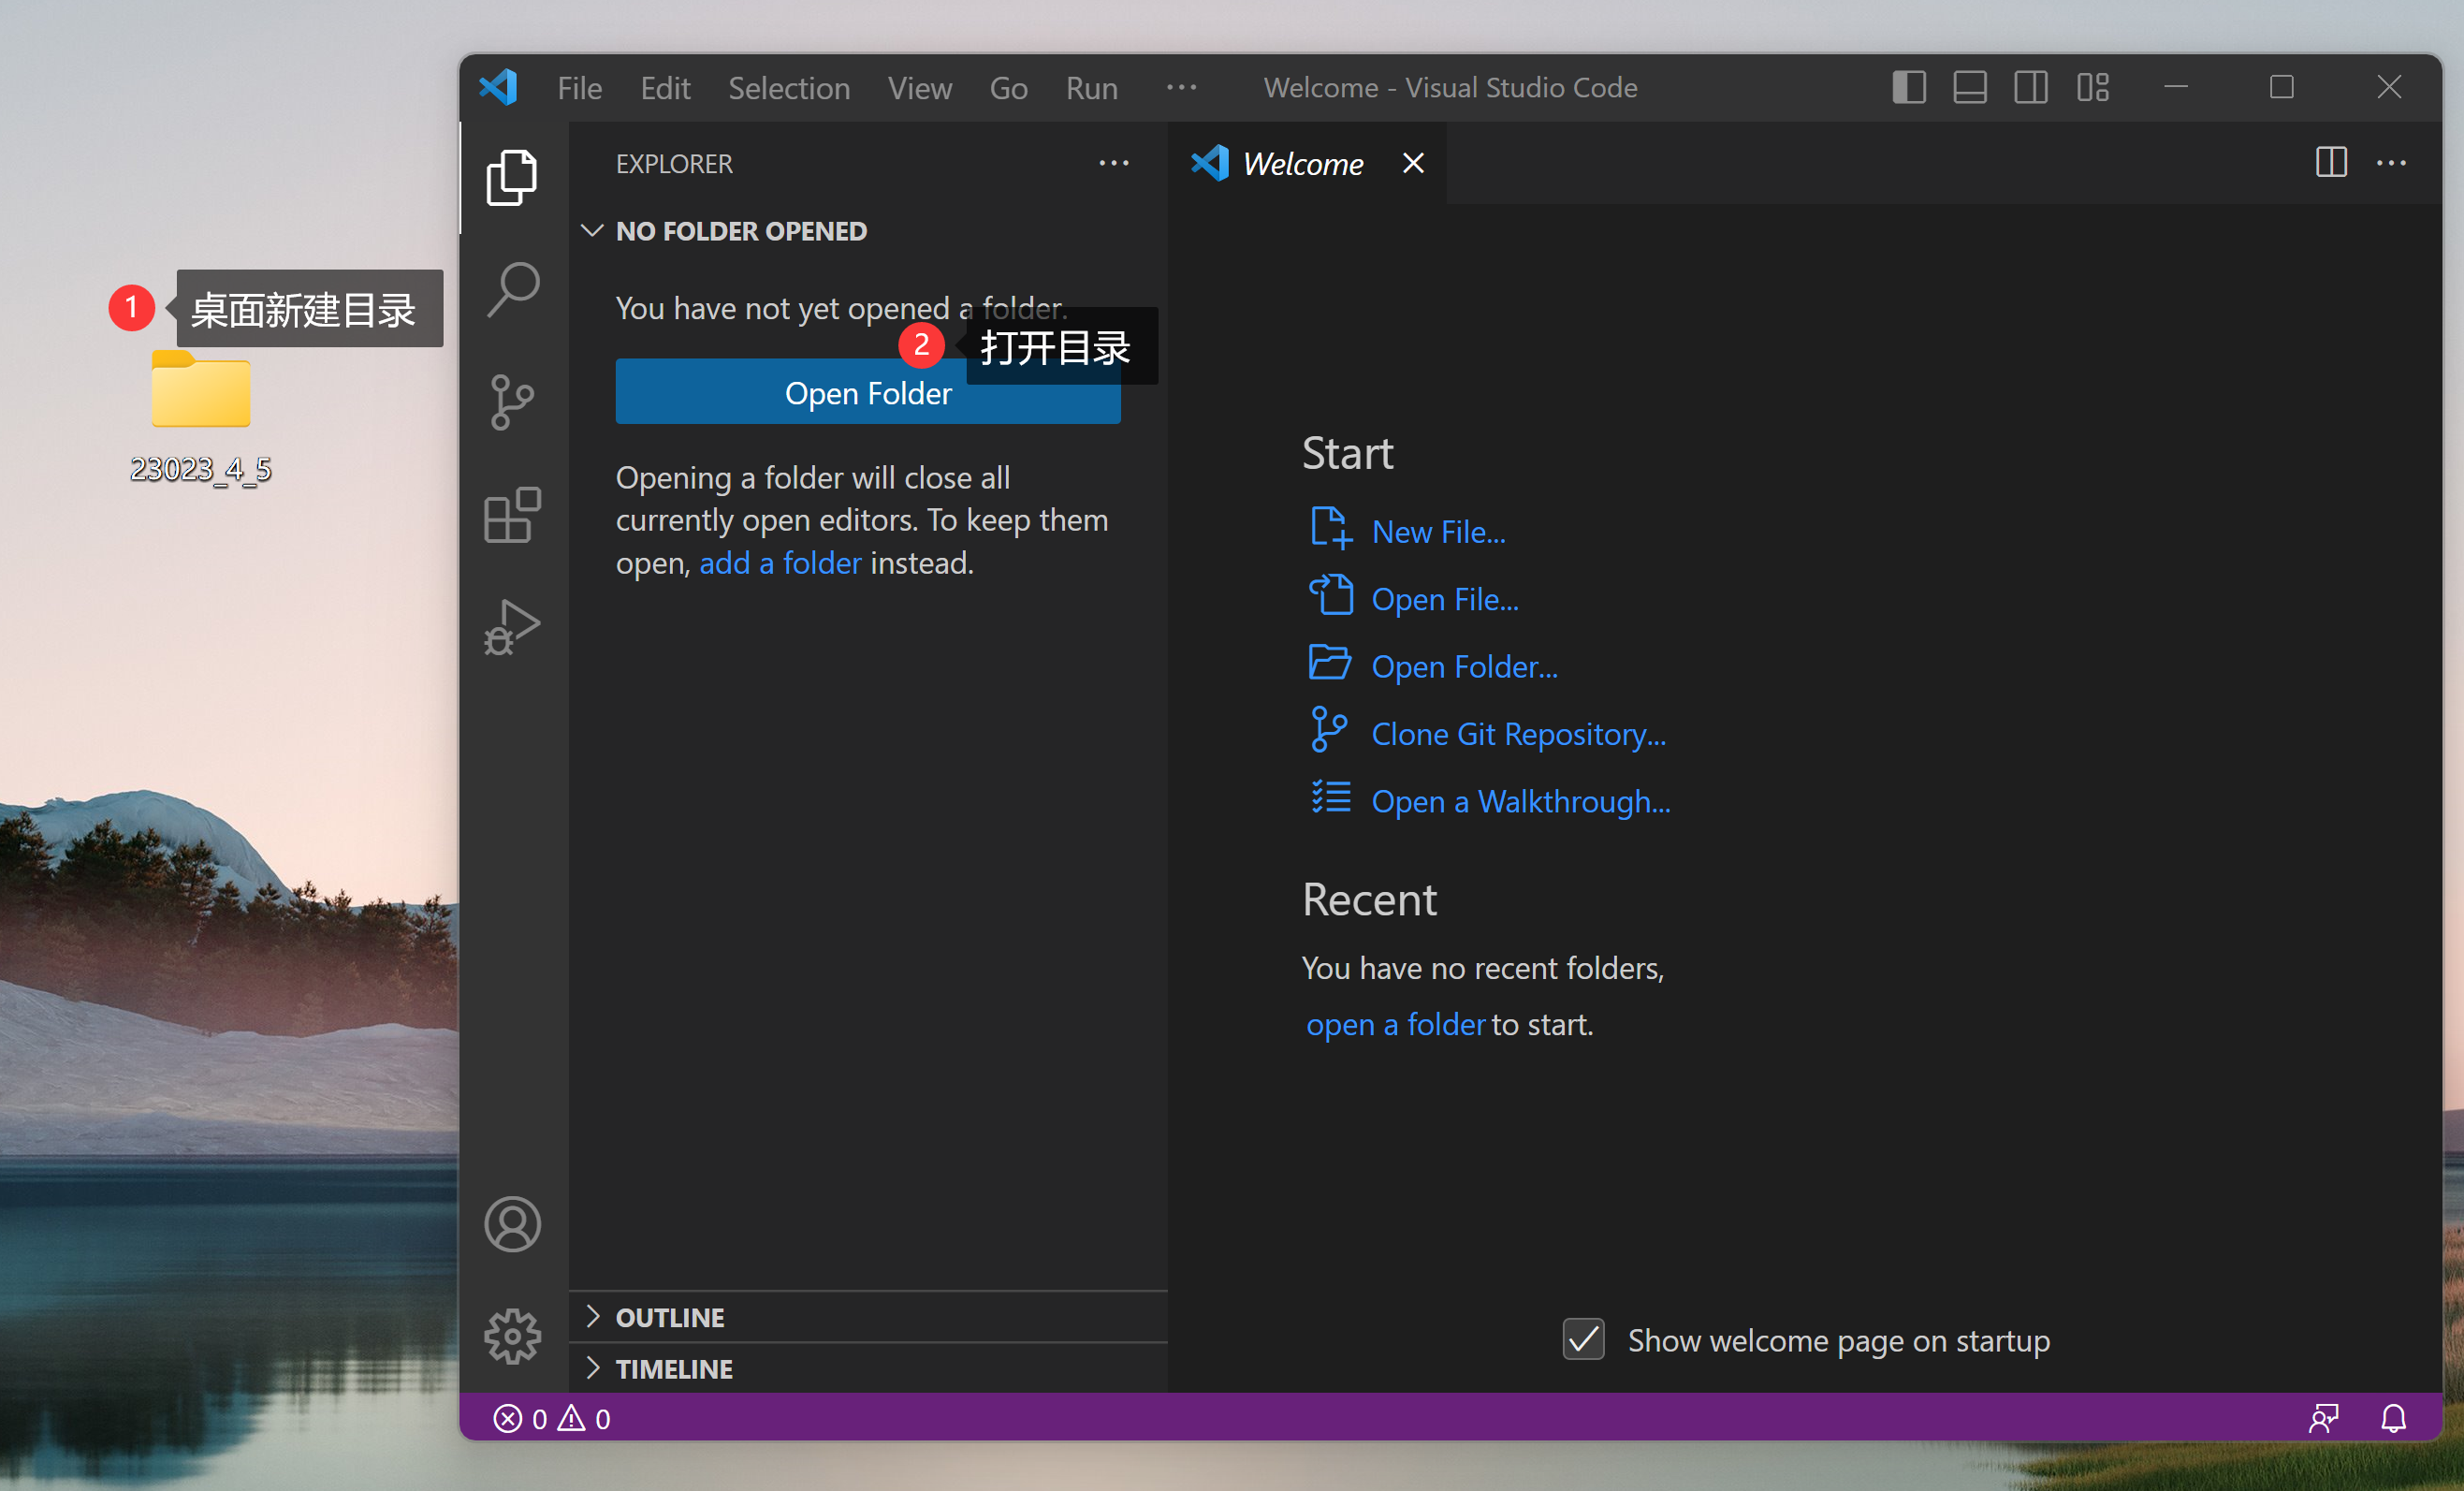The width and height of the screenshot is (2464, 1491).
Task: Toggle the primary side bar layout icon
Action: (x=1909, y=87)
